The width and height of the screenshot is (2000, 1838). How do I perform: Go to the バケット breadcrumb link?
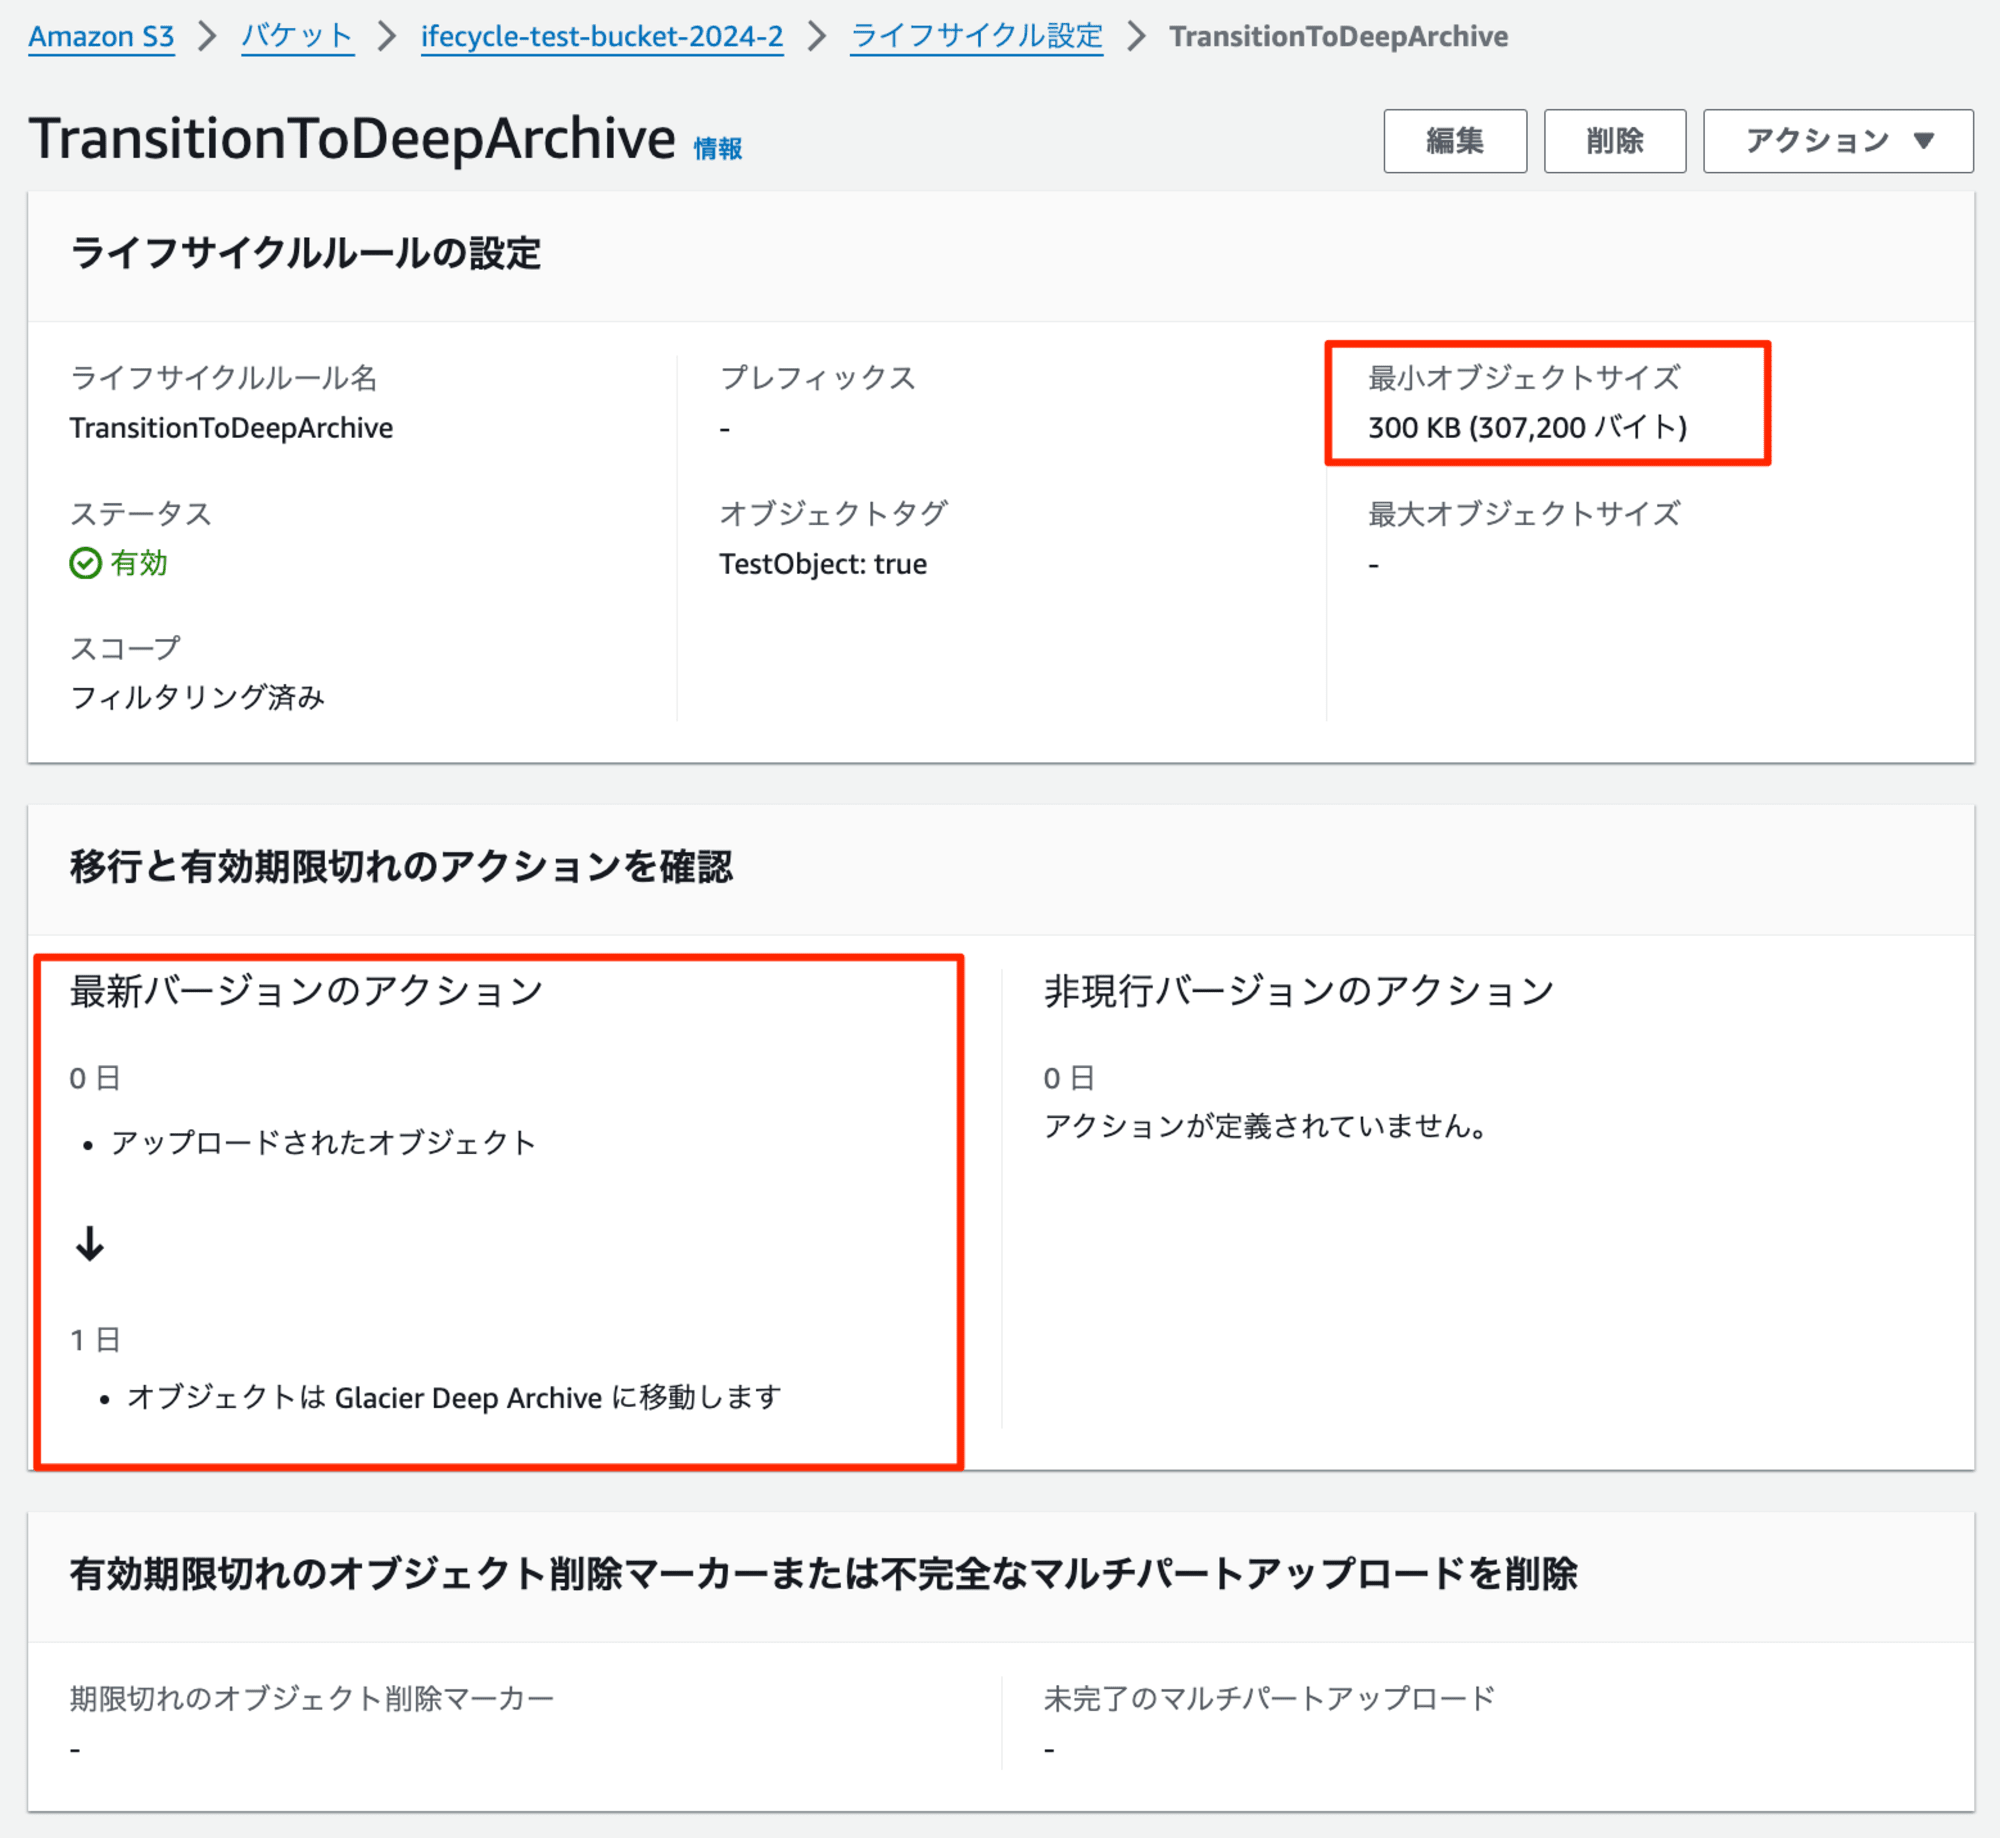[297, 37]
